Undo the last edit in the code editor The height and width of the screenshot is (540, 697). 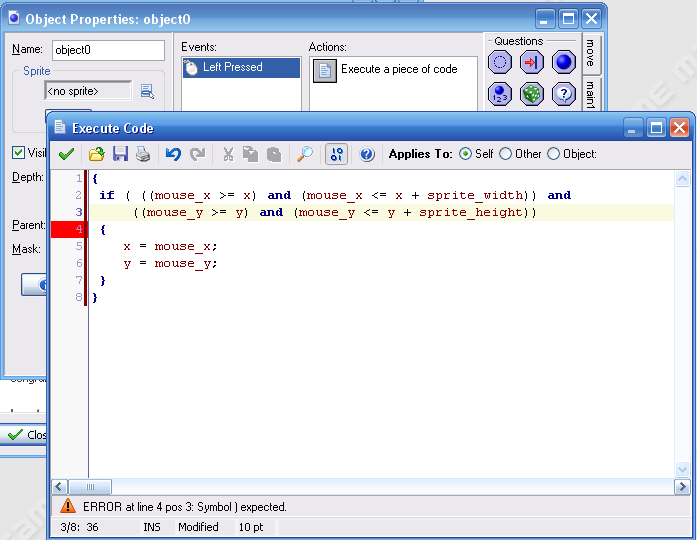click(173, 154)
